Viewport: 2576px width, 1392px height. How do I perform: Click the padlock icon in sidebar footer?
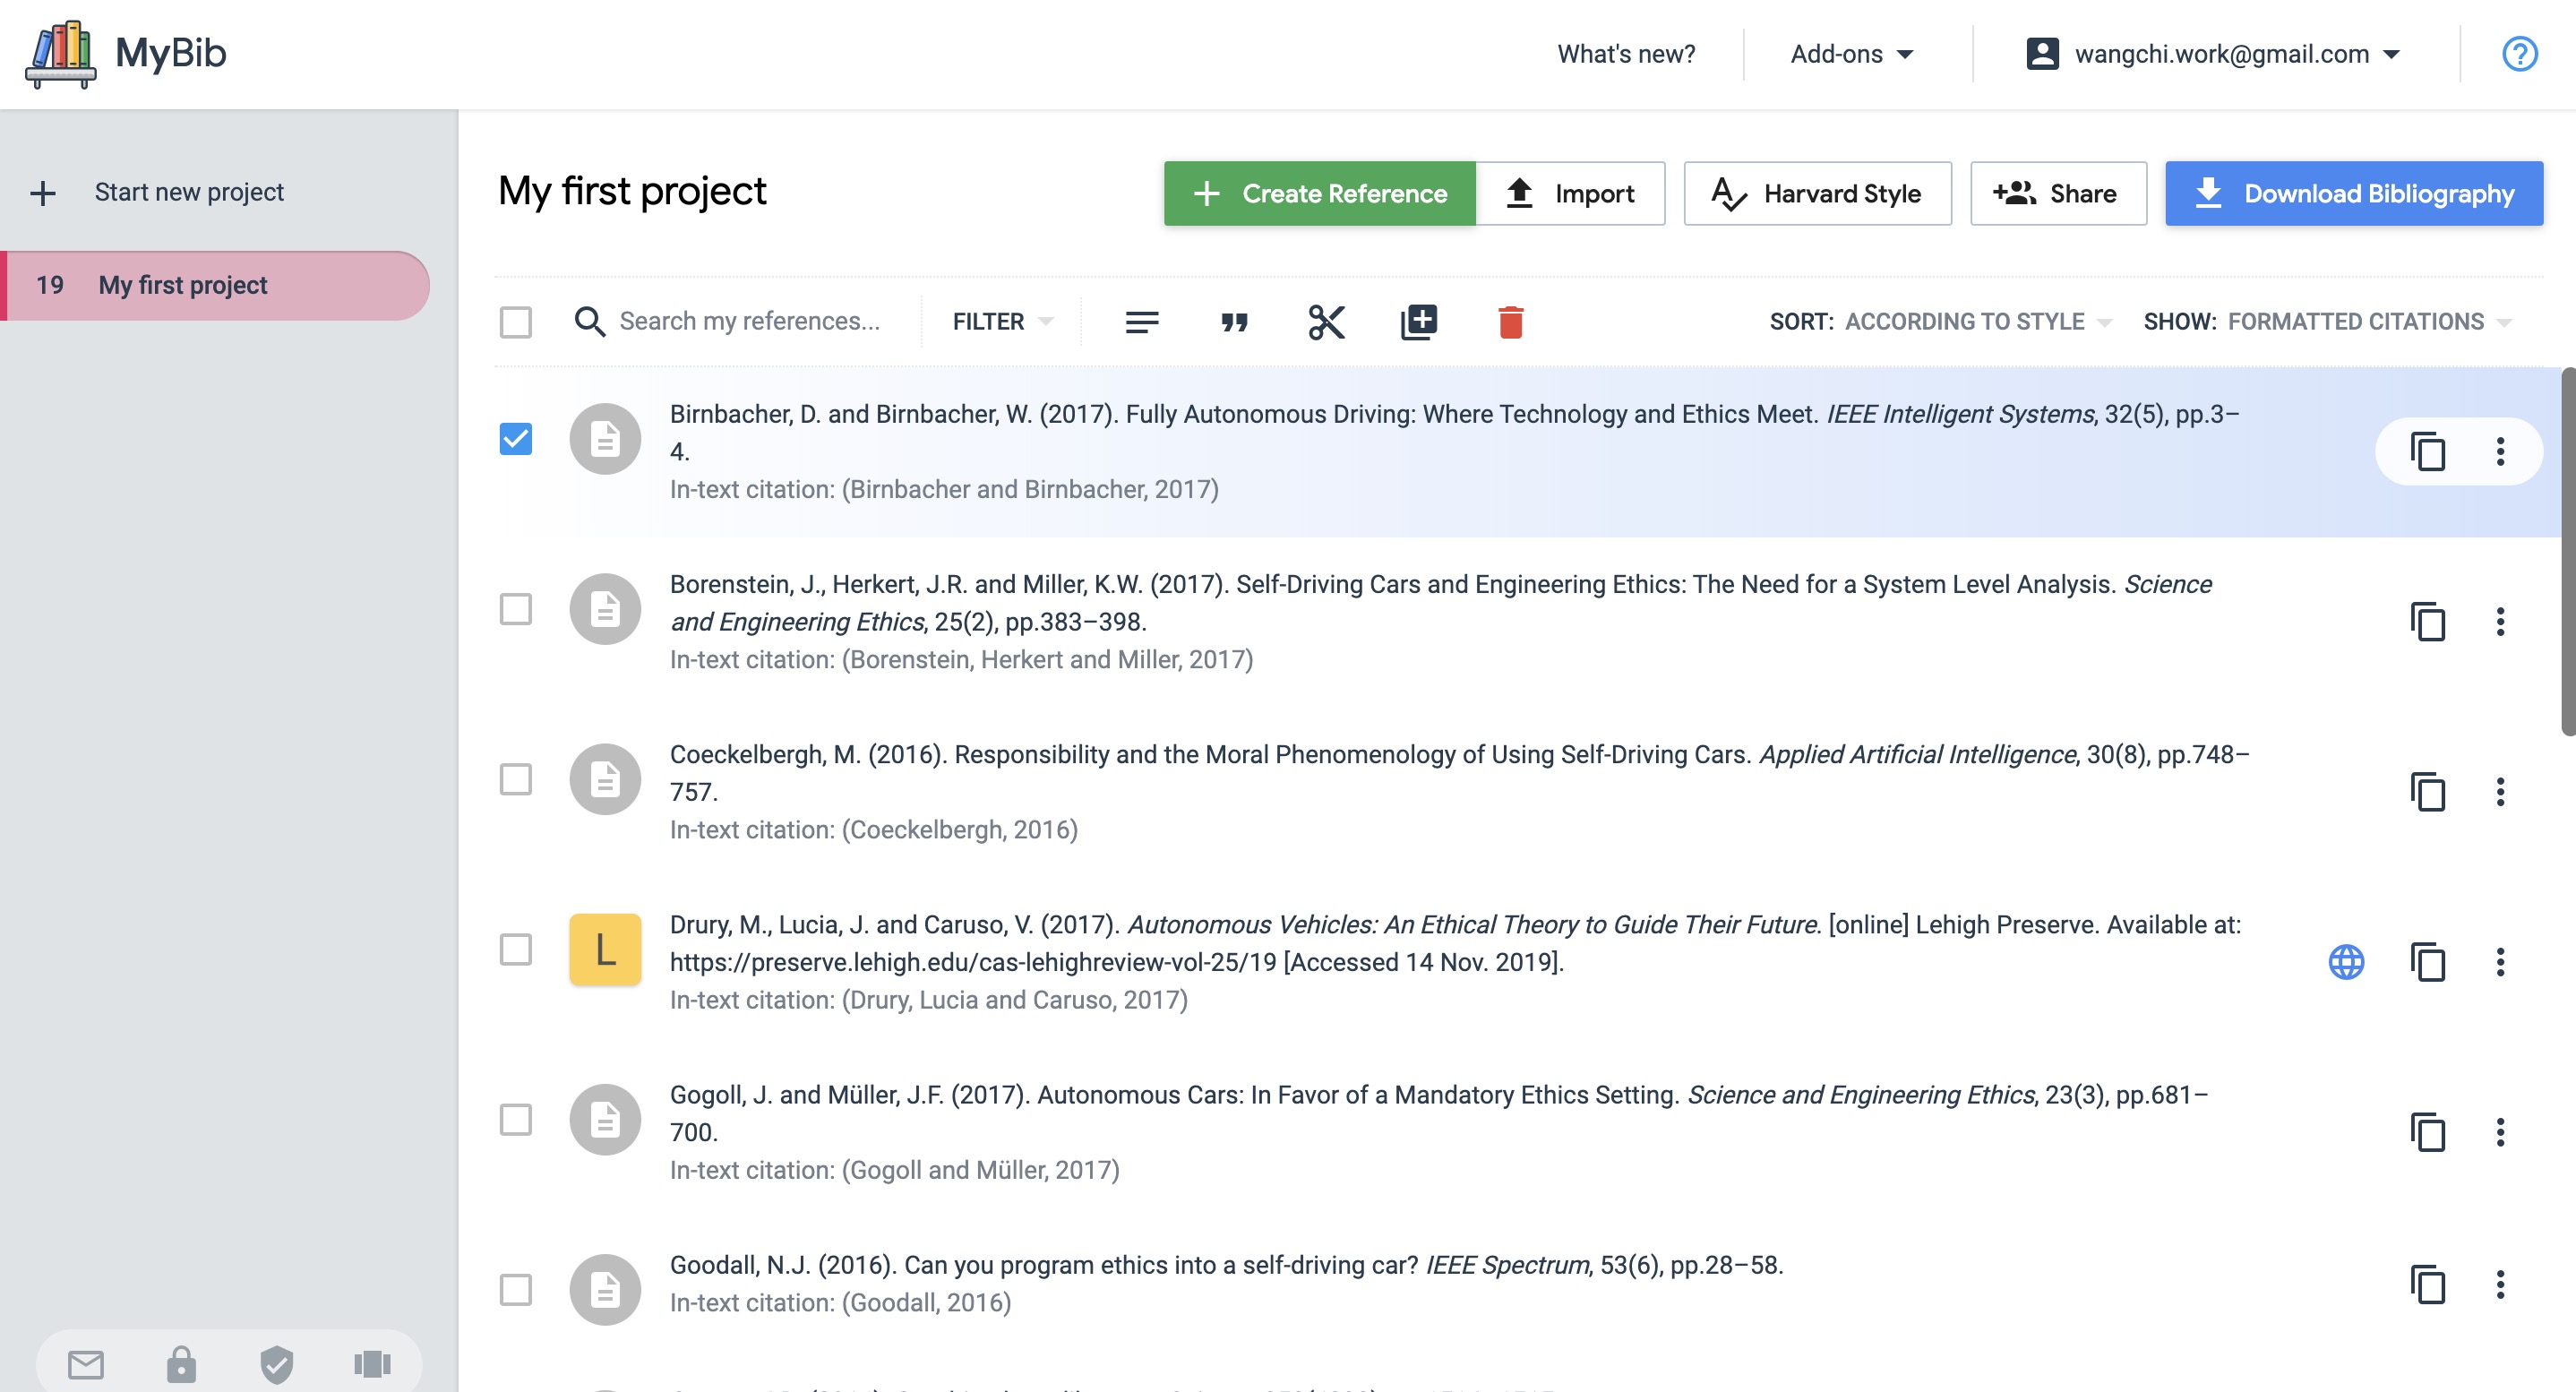pos(181,1364)
